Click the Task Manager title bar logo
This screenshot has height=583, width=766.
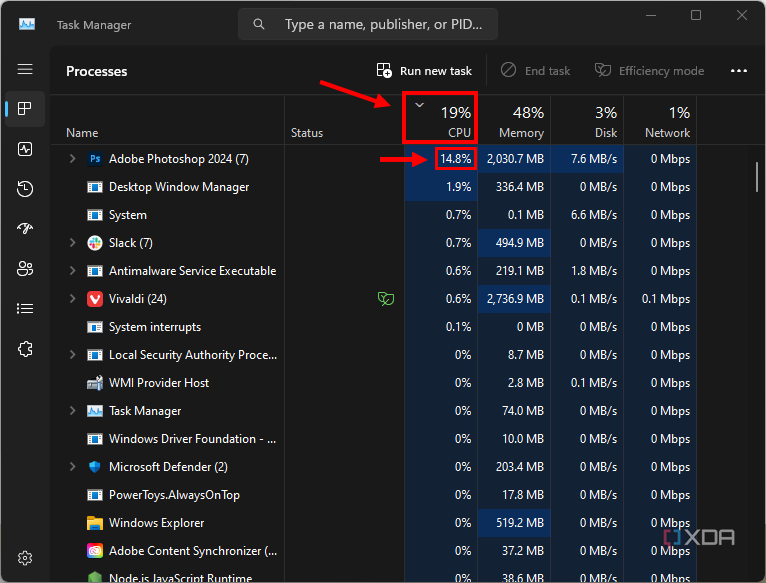[x=27, y=24]
